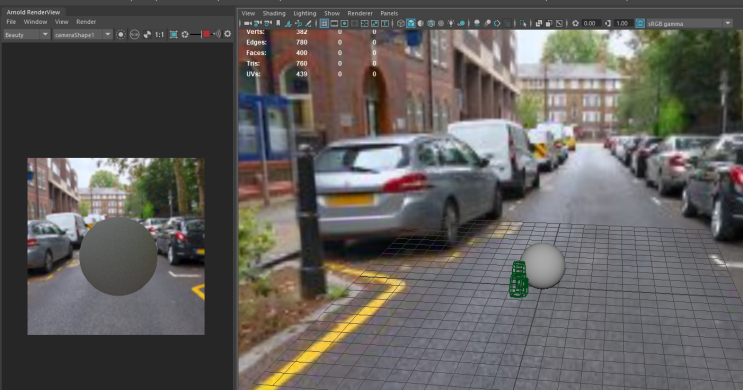
Task: Open the Renderer menu
Action: 360,13
